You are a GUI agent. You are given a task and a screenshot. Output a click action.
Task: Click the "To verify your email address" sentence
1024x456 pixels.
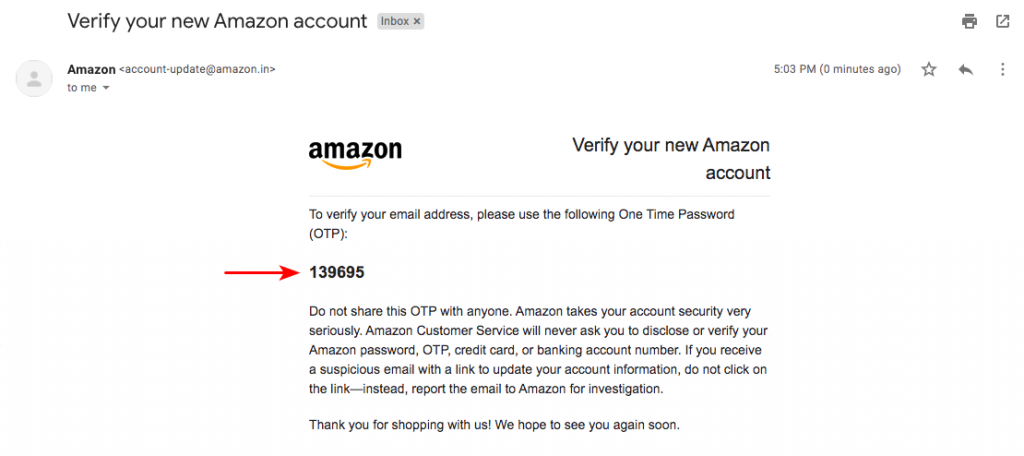521,224
